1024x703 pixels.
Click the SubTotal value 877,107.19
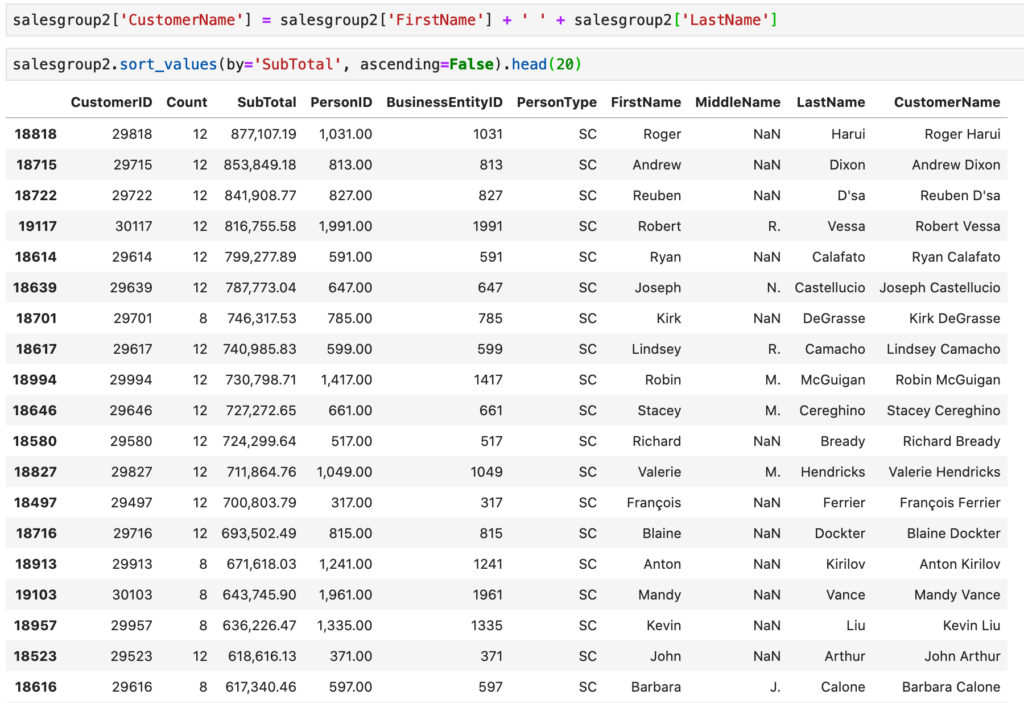click(263, 134)
